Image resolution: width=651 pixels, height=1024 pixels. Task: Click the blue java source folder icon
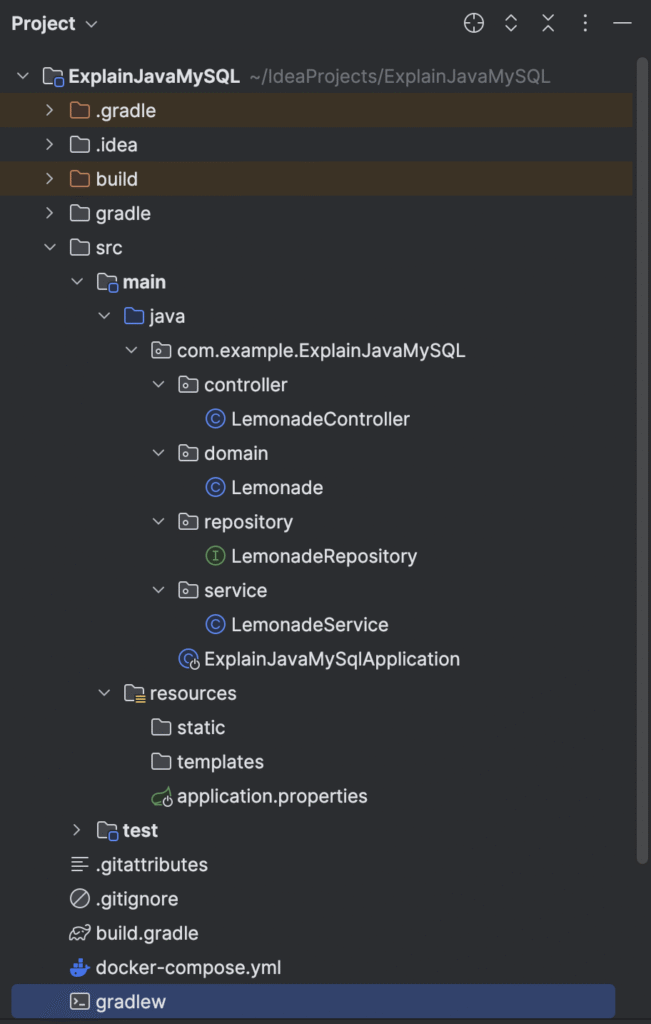134,316
